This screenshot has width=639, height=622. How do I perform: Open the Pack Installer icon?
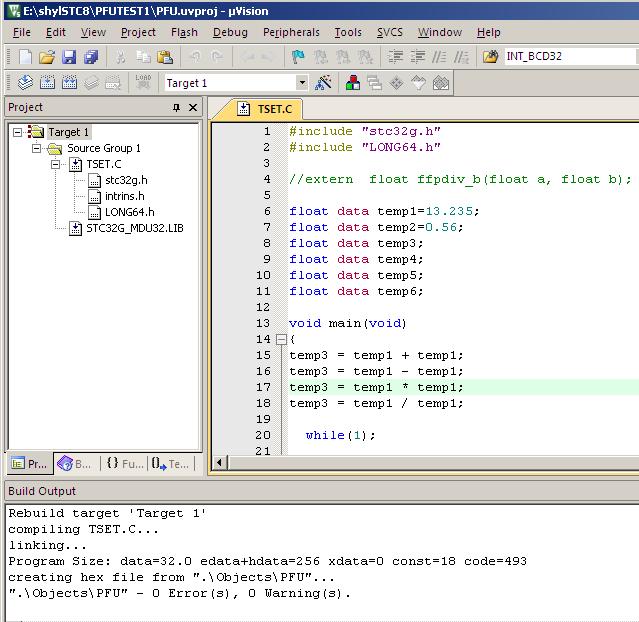441,83
